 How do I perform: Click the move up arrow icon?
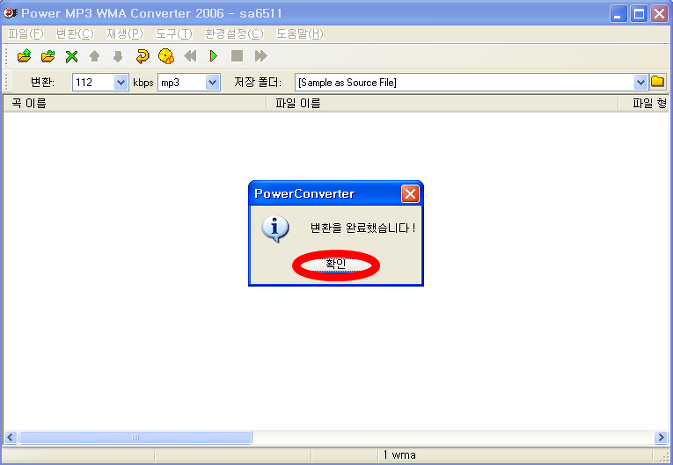point(95,56)
